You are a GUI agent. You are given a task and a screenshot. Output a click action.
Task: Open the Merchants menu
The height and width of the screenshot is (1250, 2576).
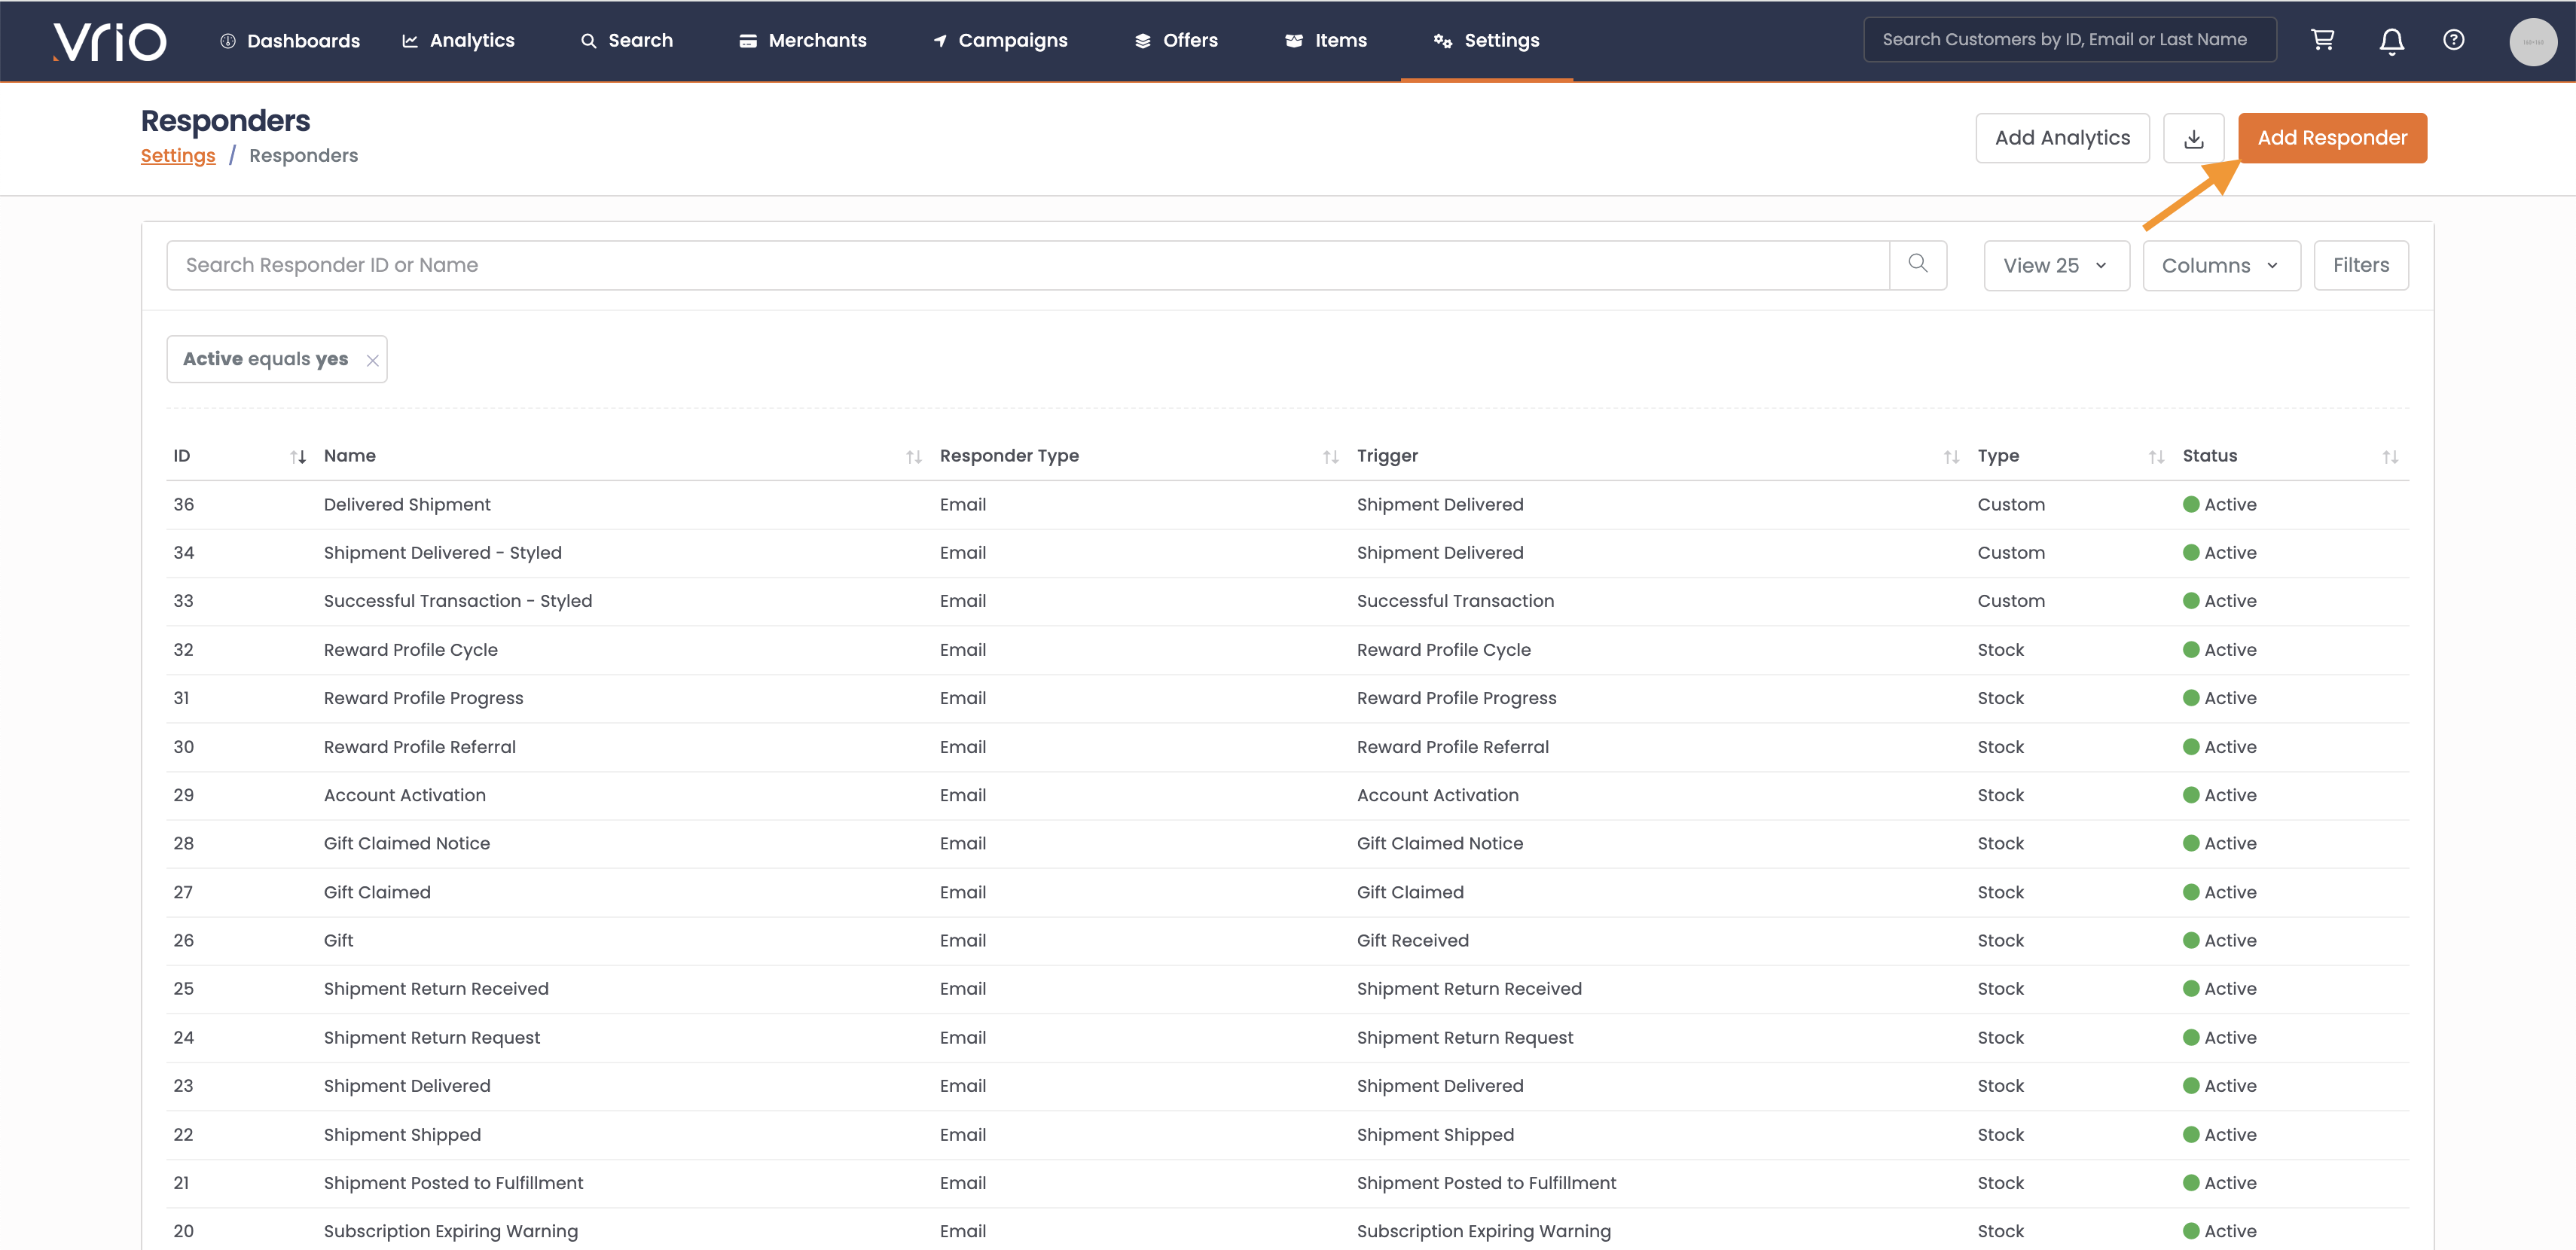coord(803,41)
